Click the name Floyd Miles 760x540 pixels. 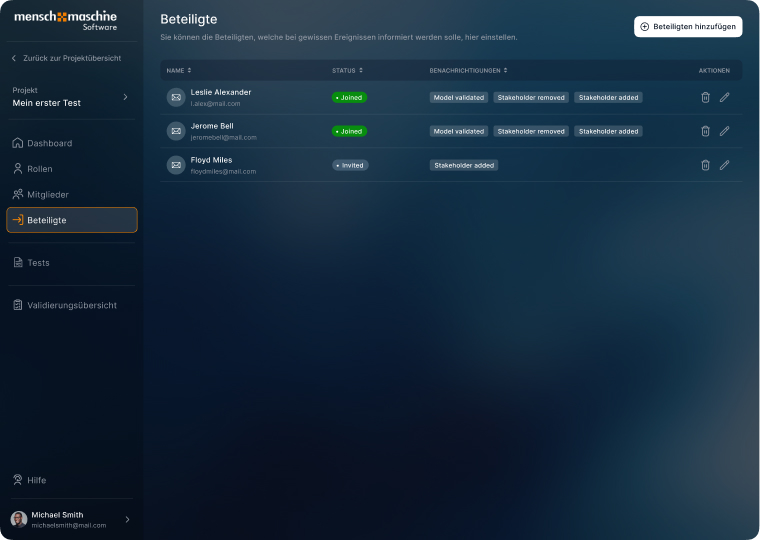211,160
